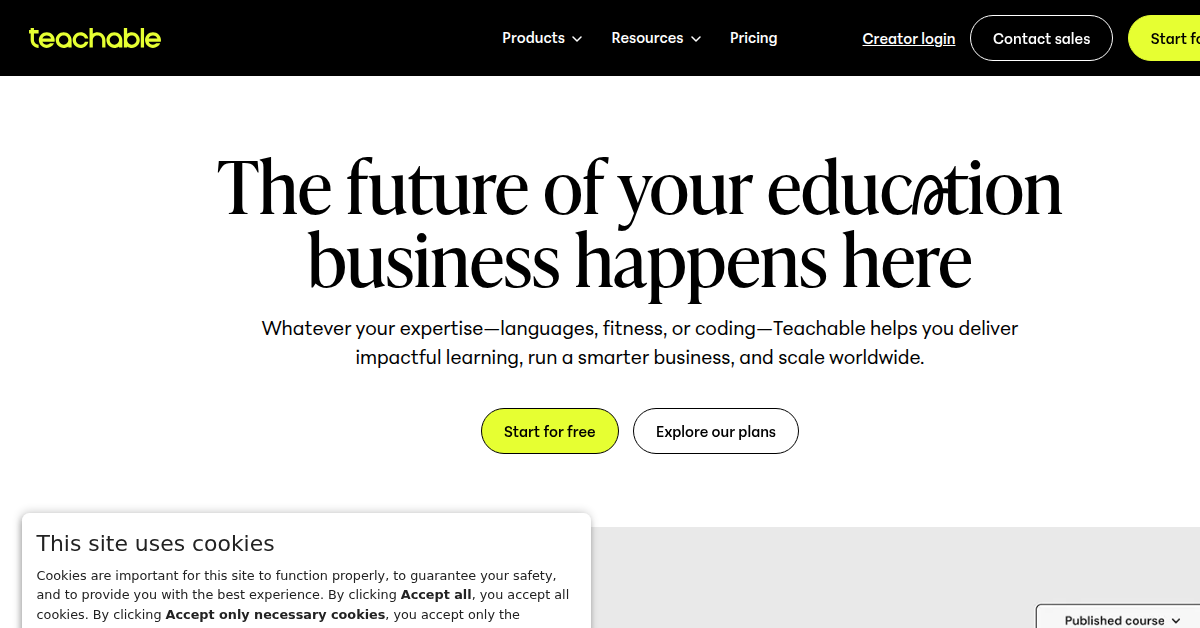Select the Explore our plans button
1200x628 pixels.
click(x=715, y=432)
